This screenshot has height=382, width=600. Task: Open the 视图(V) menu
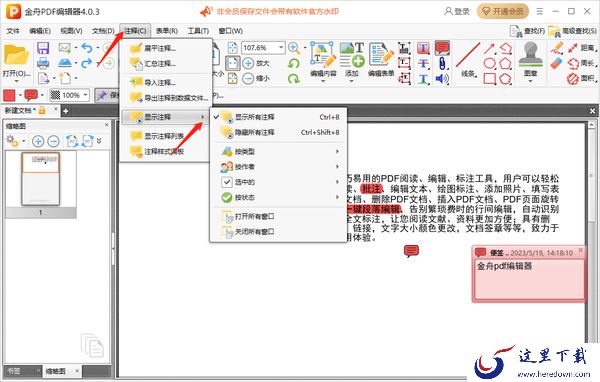point(71,31)
